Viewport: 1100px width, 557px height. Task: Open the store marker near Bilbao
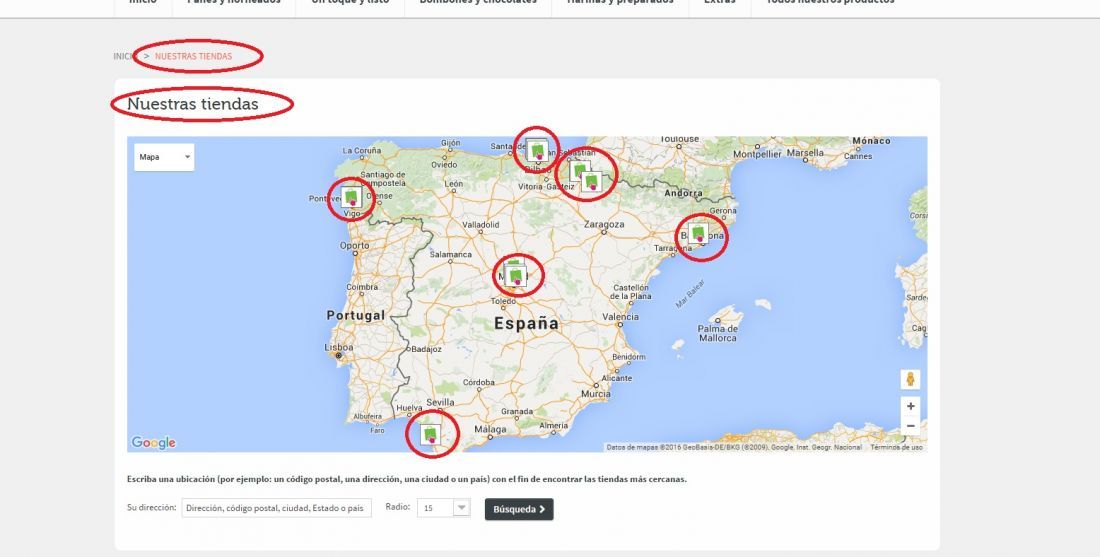pos(537,150)
